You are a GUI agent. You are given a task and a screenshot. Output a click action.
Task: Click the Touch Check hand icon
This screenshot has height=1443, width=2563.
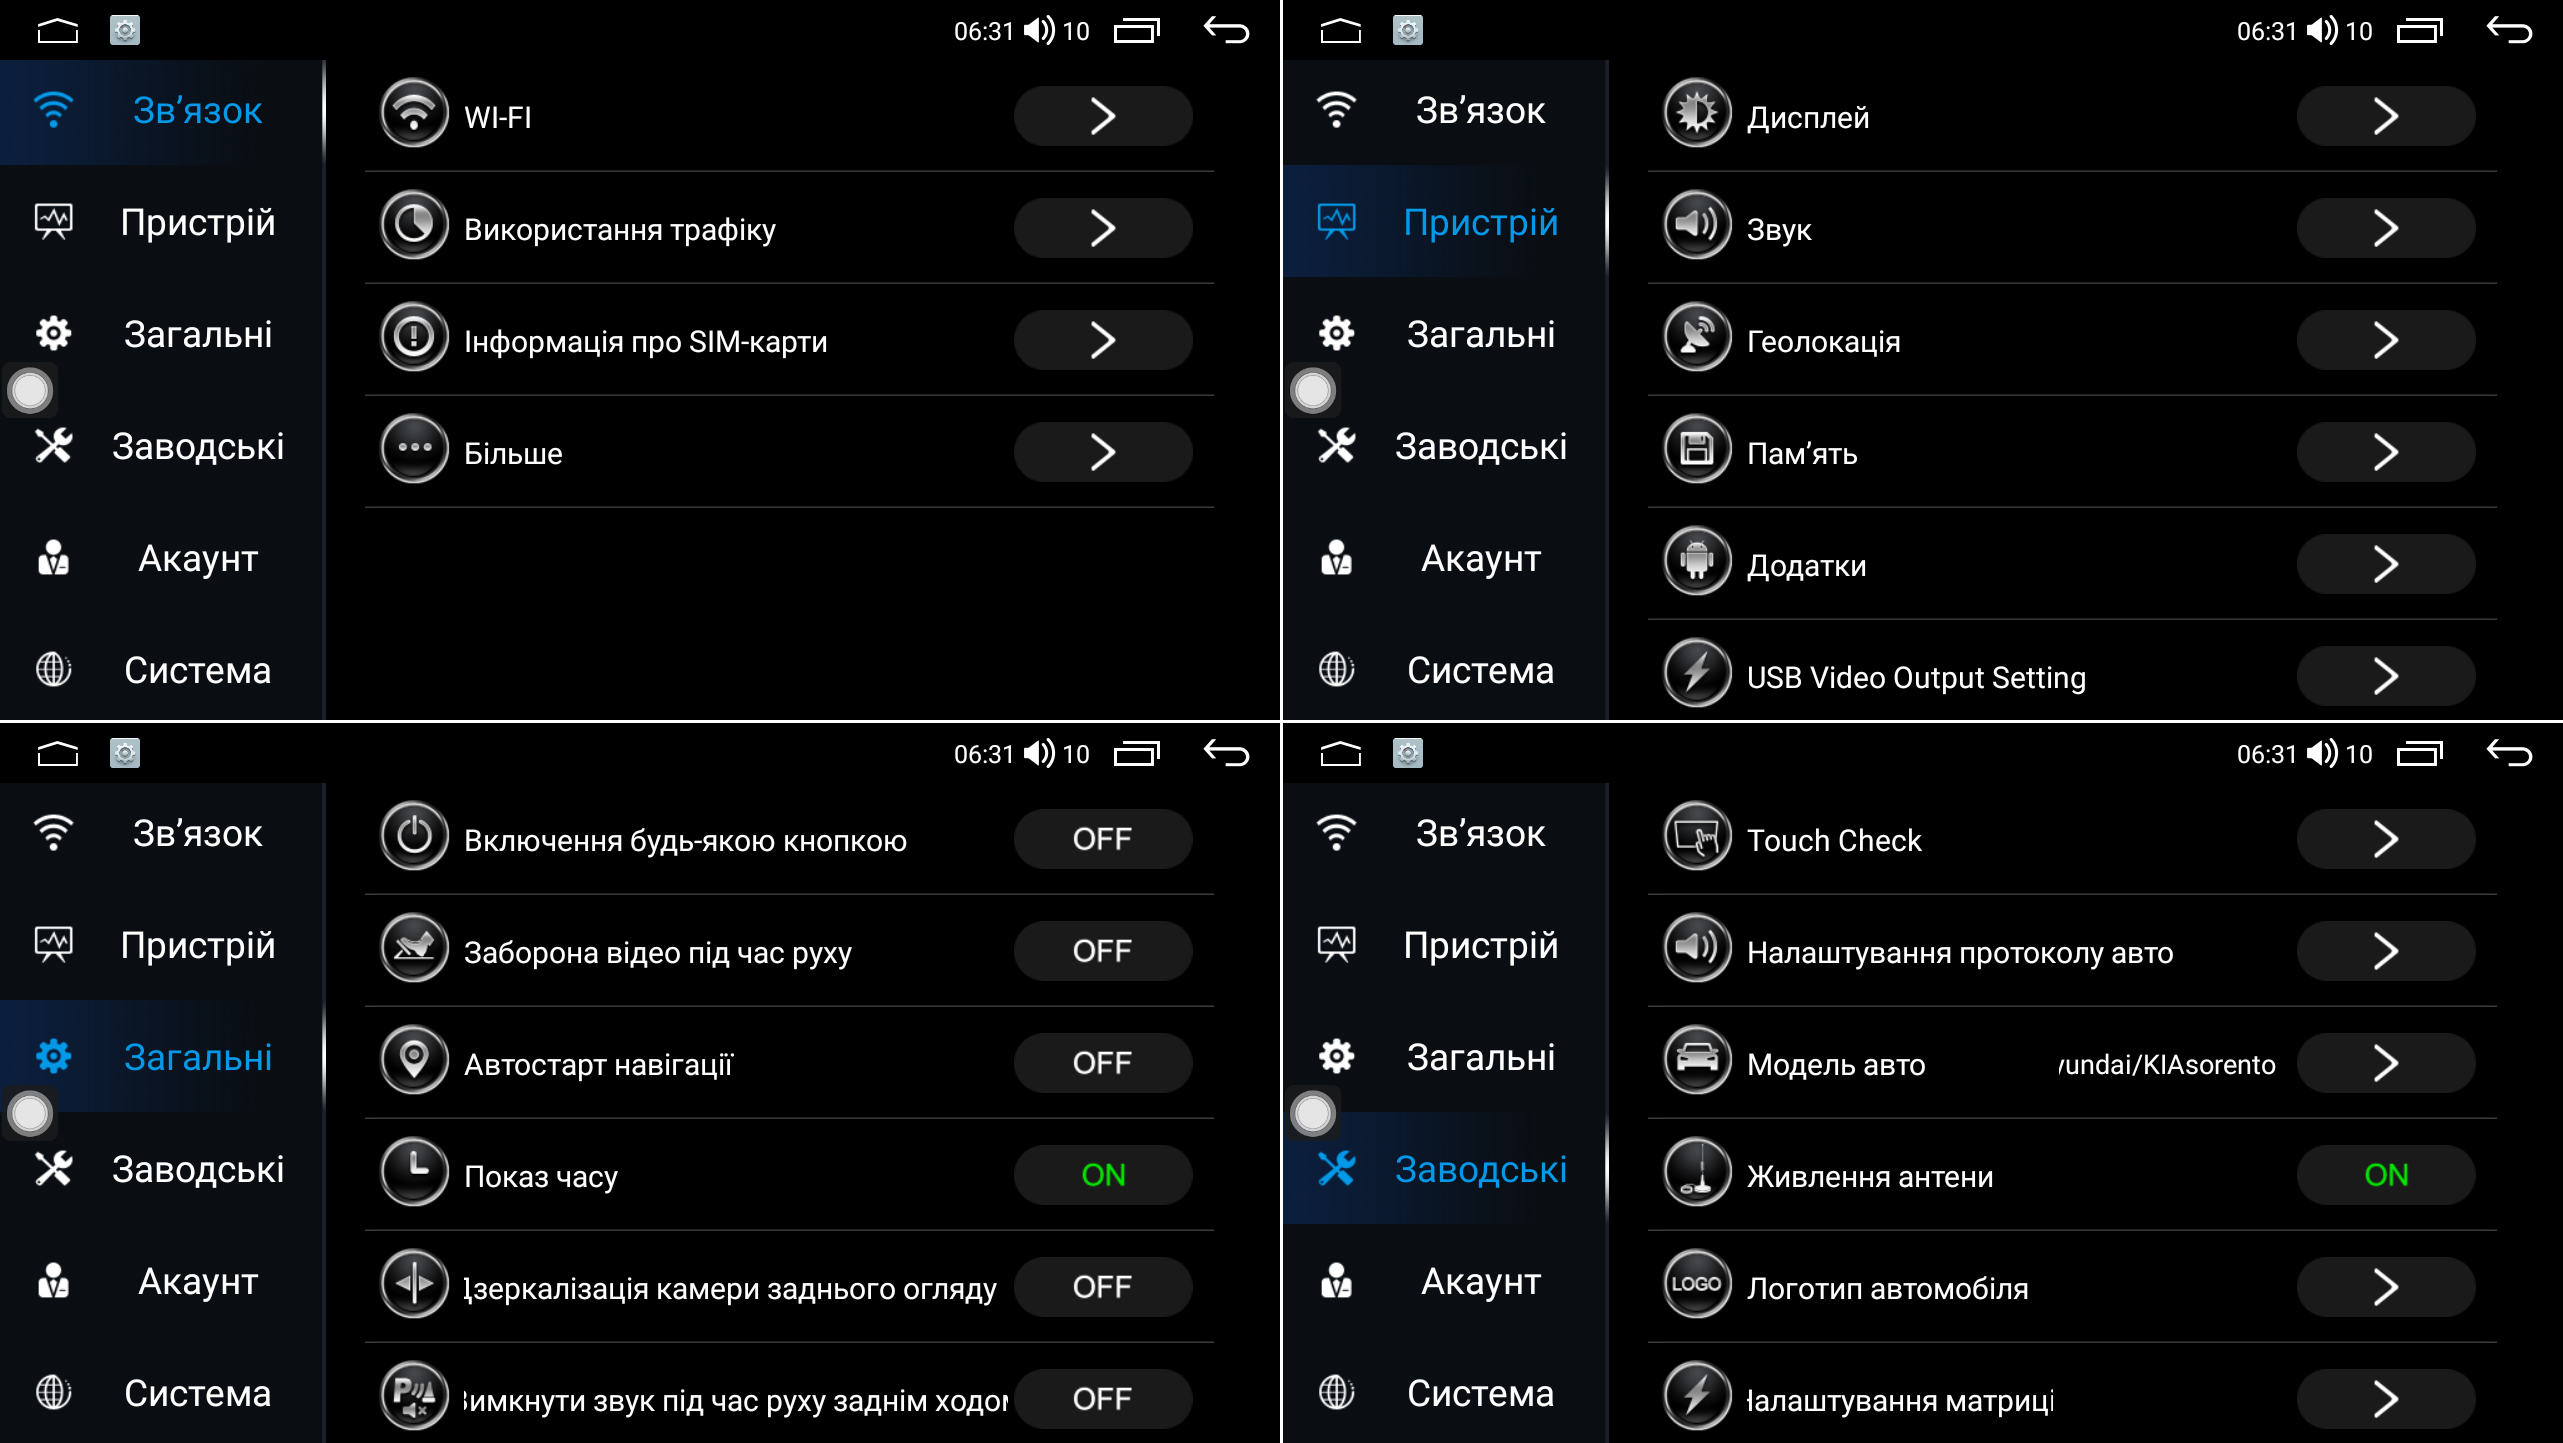[1697, 838]
